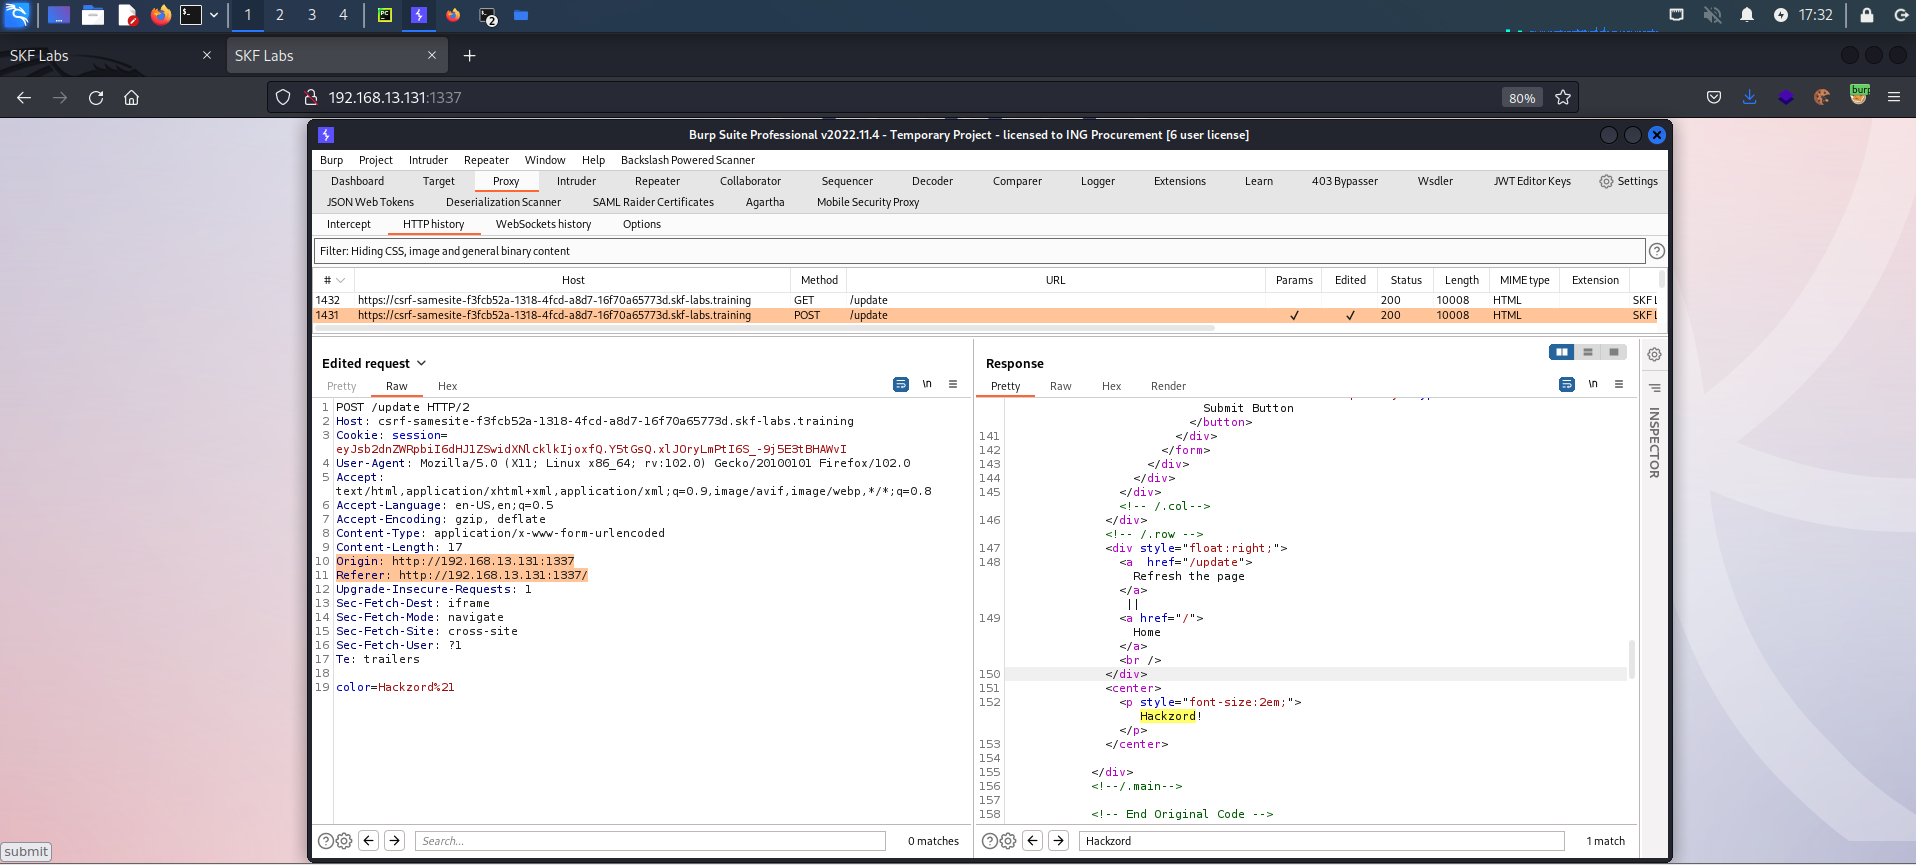This screenshot has width=1916, height=865.
Task: Open request search settings gear
Action: coord(344,841)
